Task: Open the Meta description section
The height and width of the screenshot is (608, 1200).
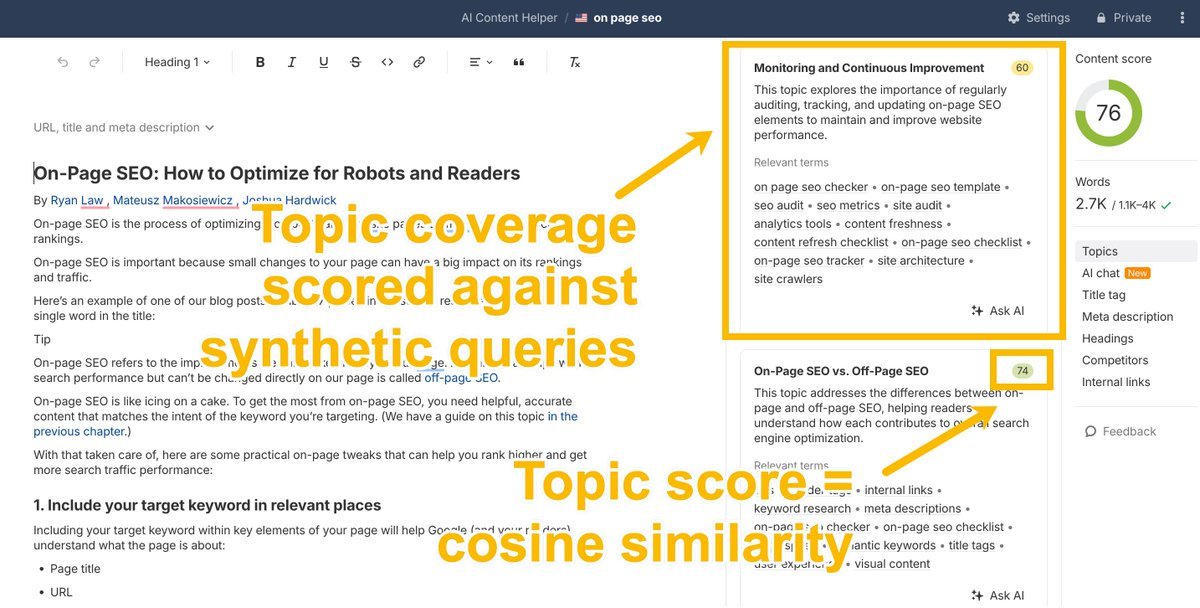Action: [1128, 317]
